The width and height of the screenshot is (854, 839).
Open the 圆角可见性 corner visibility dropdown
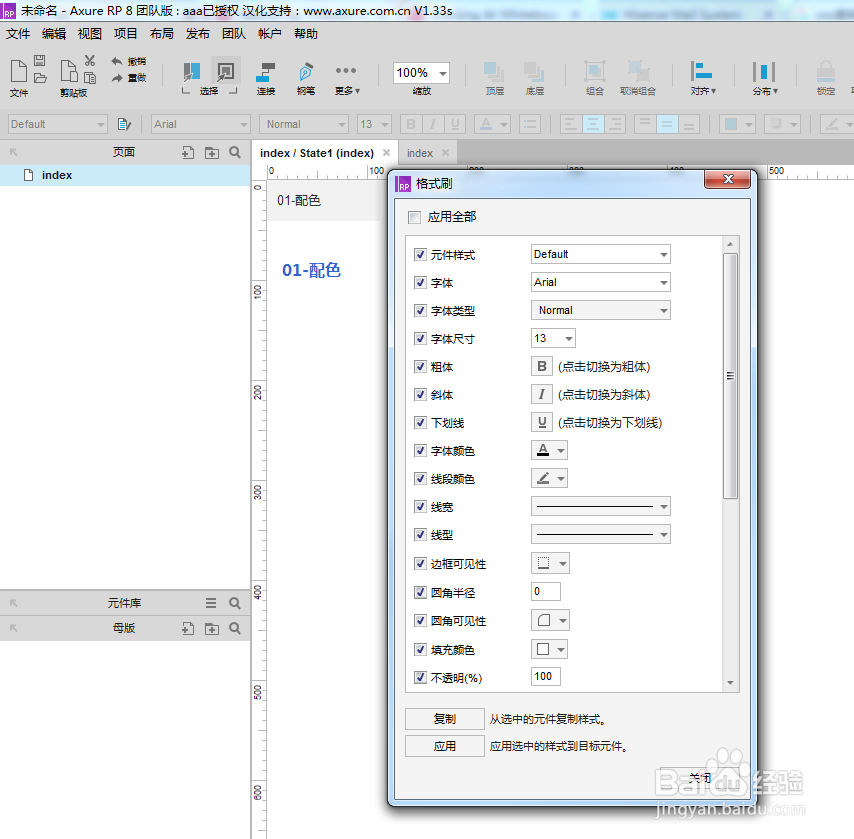click(x=550, y=620)
